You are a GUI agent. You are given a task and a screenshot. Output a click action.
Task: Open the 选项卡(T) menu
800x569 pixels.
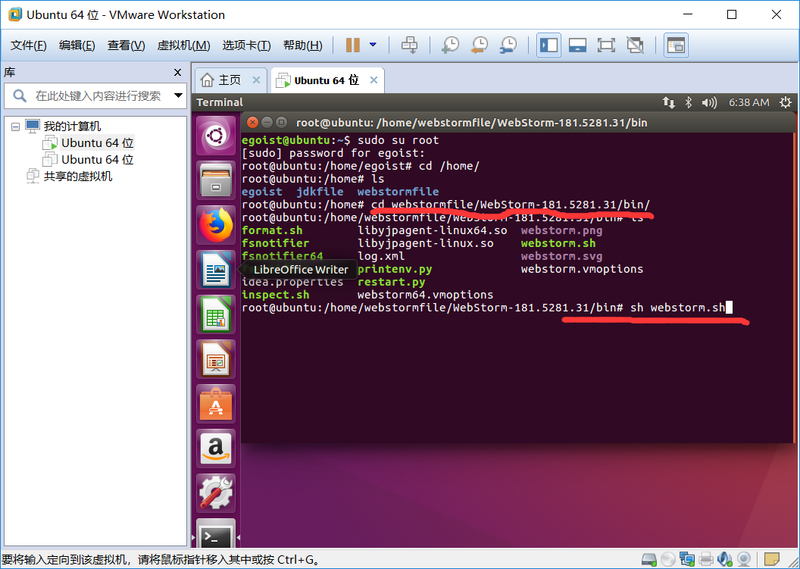point(246,45)
